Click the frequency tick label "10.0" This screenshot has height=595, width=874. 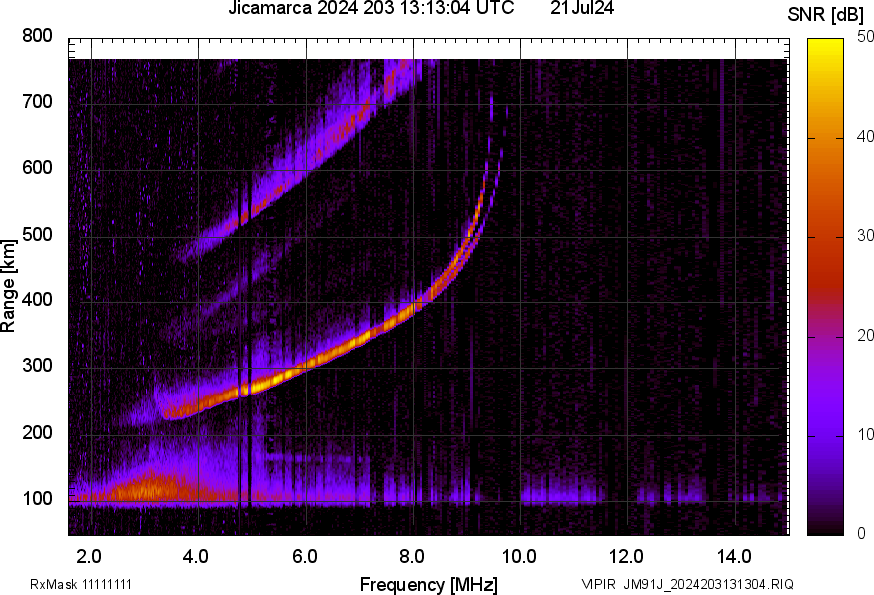(x=519, y=556)
